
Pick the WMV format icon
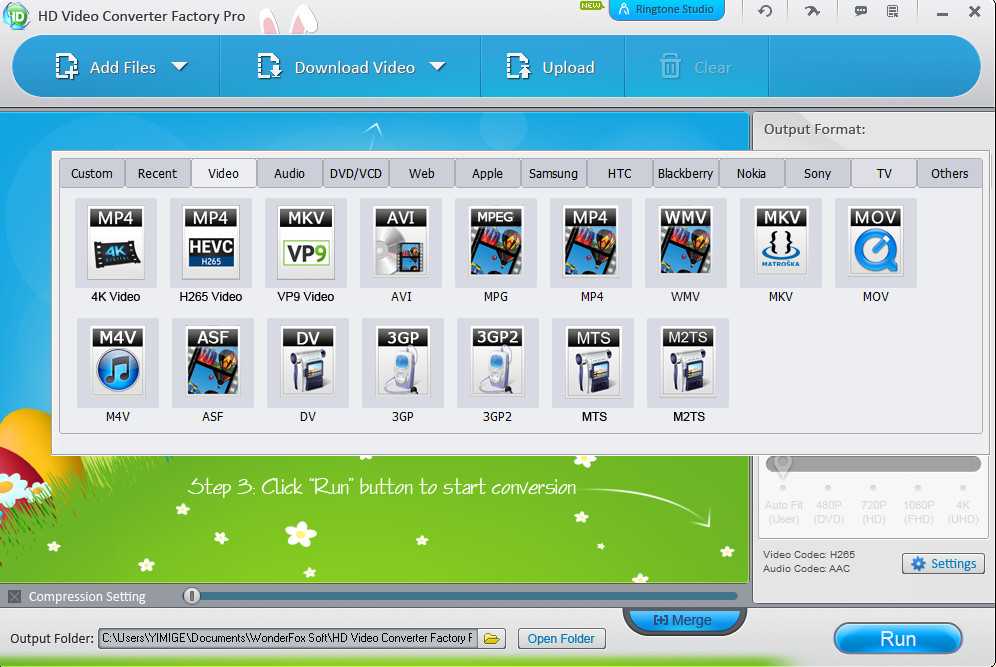(685, 243)
